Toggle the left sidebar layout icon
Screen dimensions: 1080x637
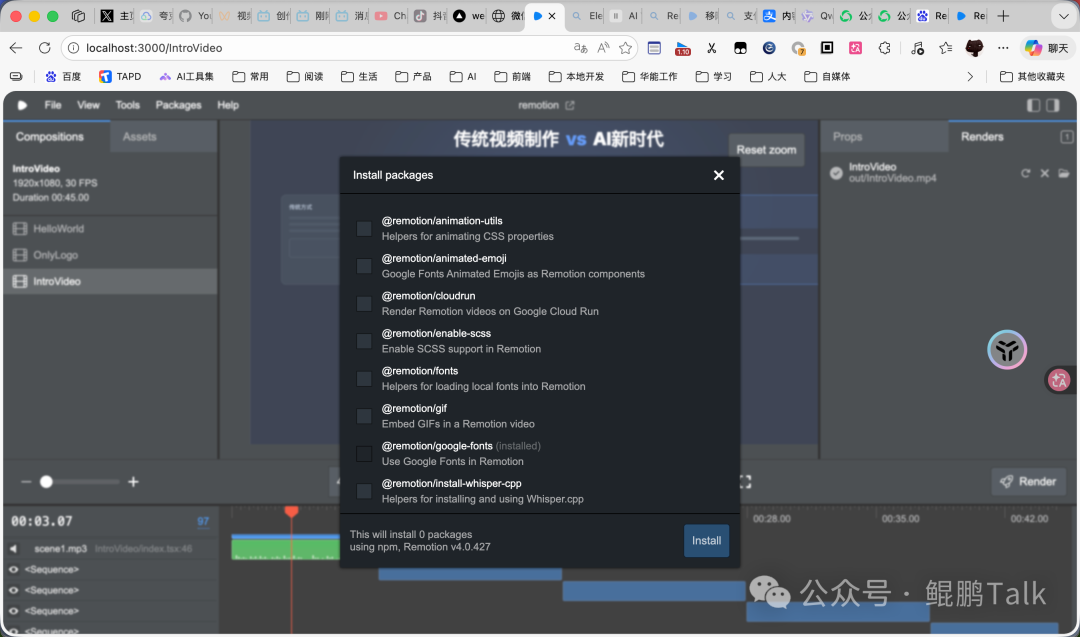click(x=1032, y=107)
